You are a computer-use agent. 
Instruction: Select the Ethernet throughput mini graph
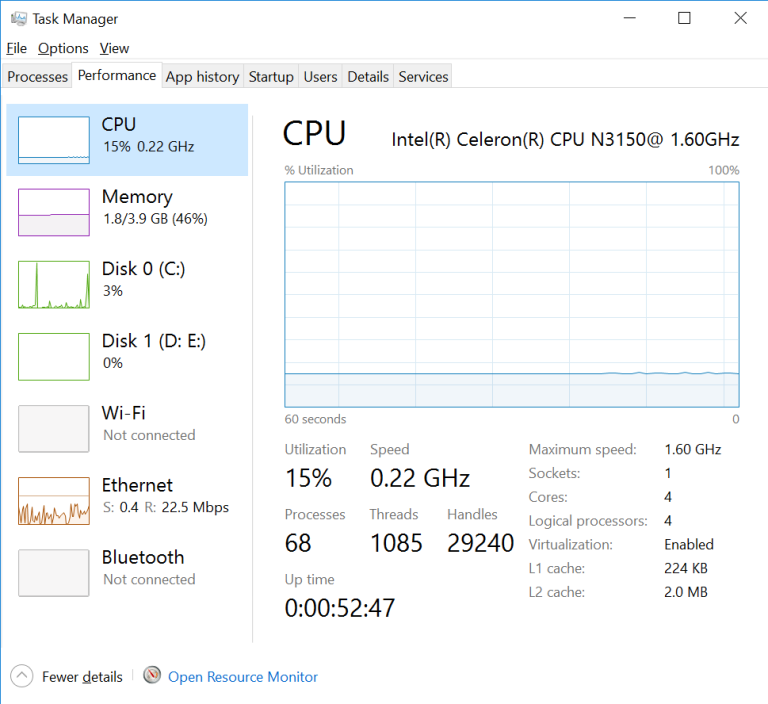point(54,500)
